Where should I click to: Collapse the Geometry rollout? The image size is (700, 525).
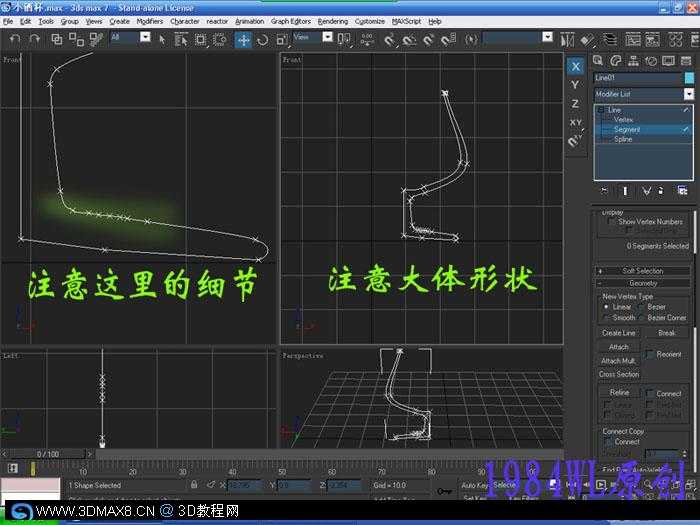[x=643, y=283]
